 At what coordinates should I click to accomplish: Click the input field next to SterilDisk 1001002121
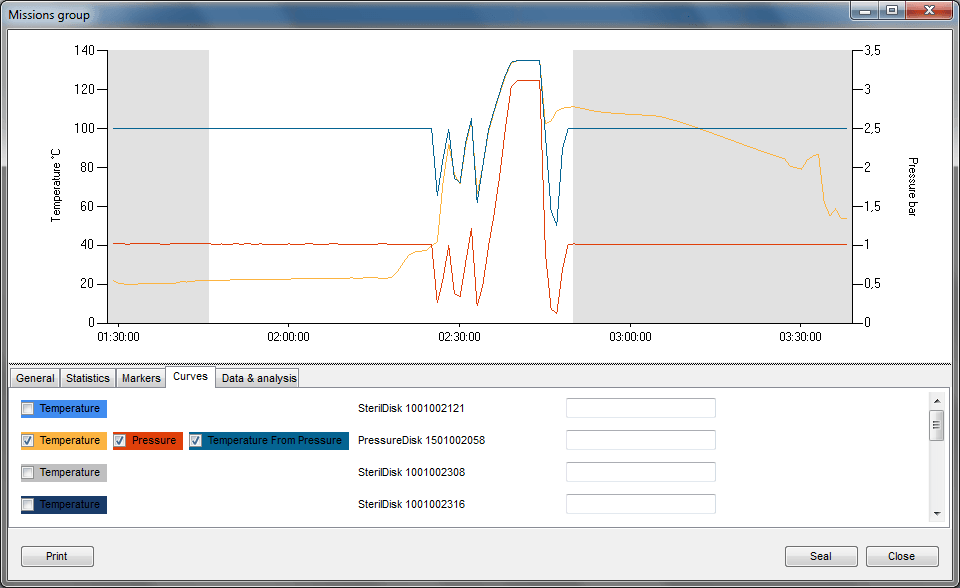coord(640,408)
